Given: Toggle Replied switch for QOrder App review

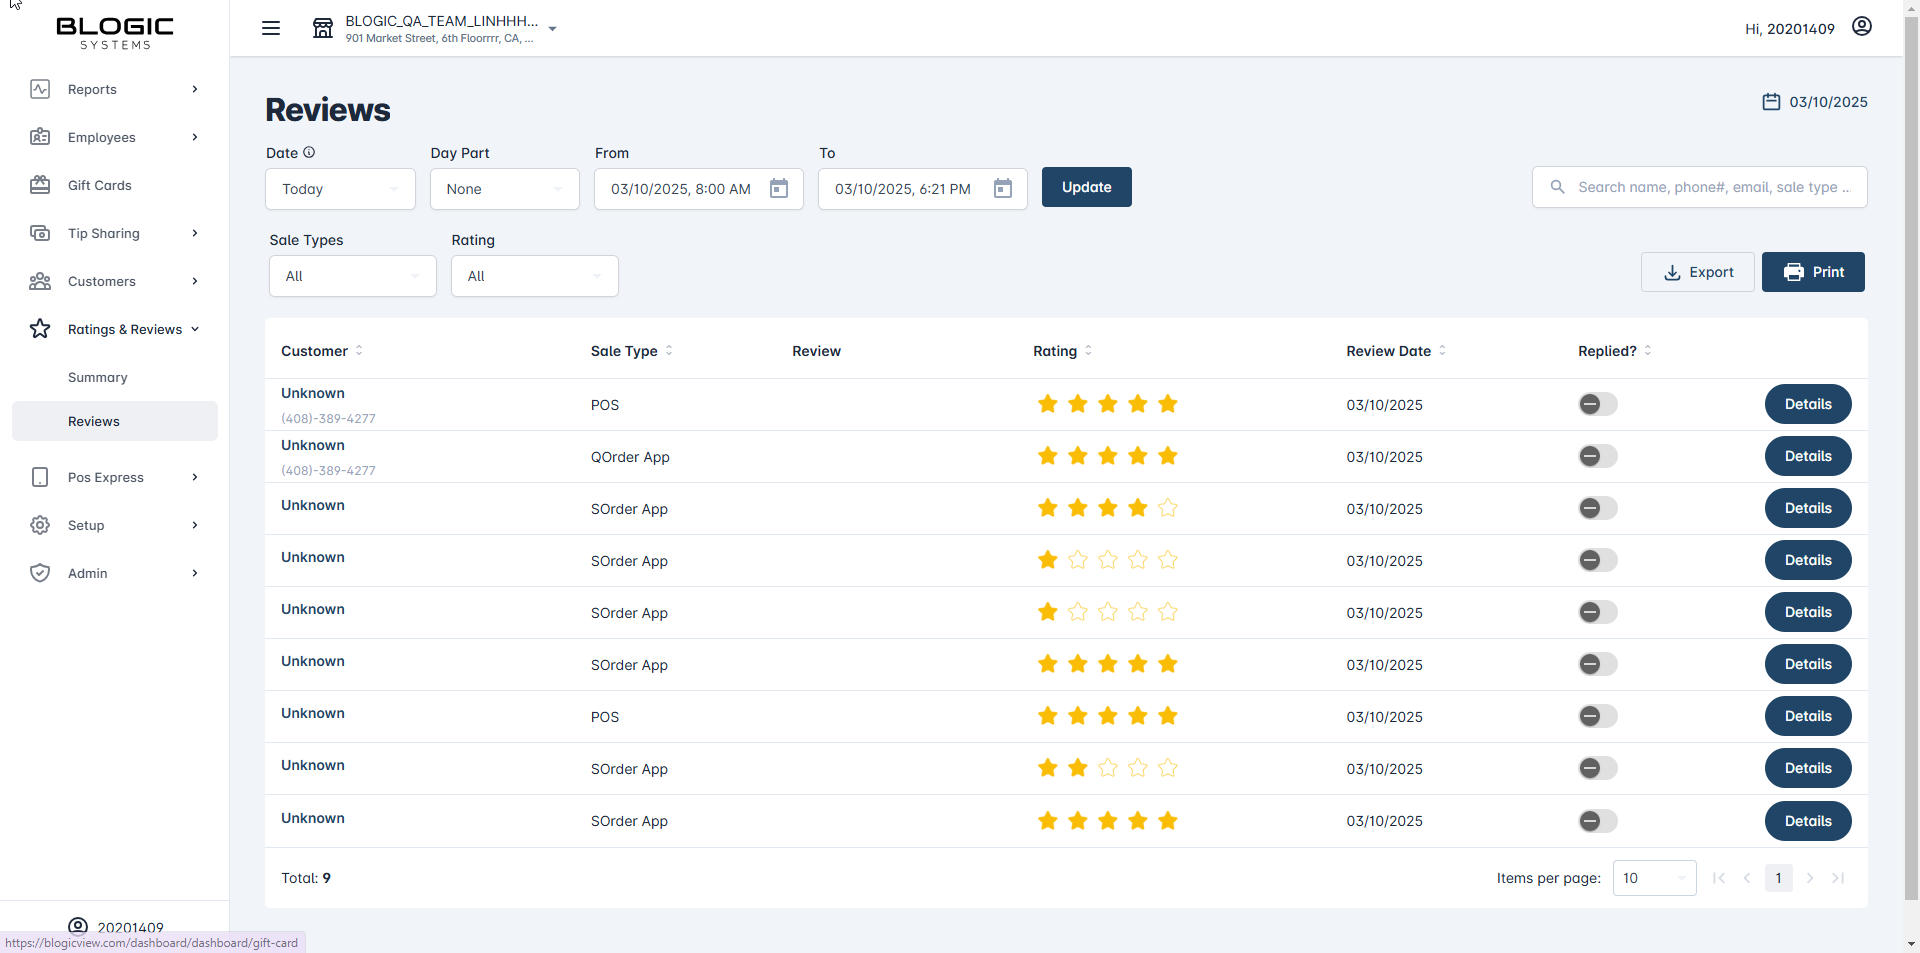Looking at the screenshot, I should [1597, 456].
